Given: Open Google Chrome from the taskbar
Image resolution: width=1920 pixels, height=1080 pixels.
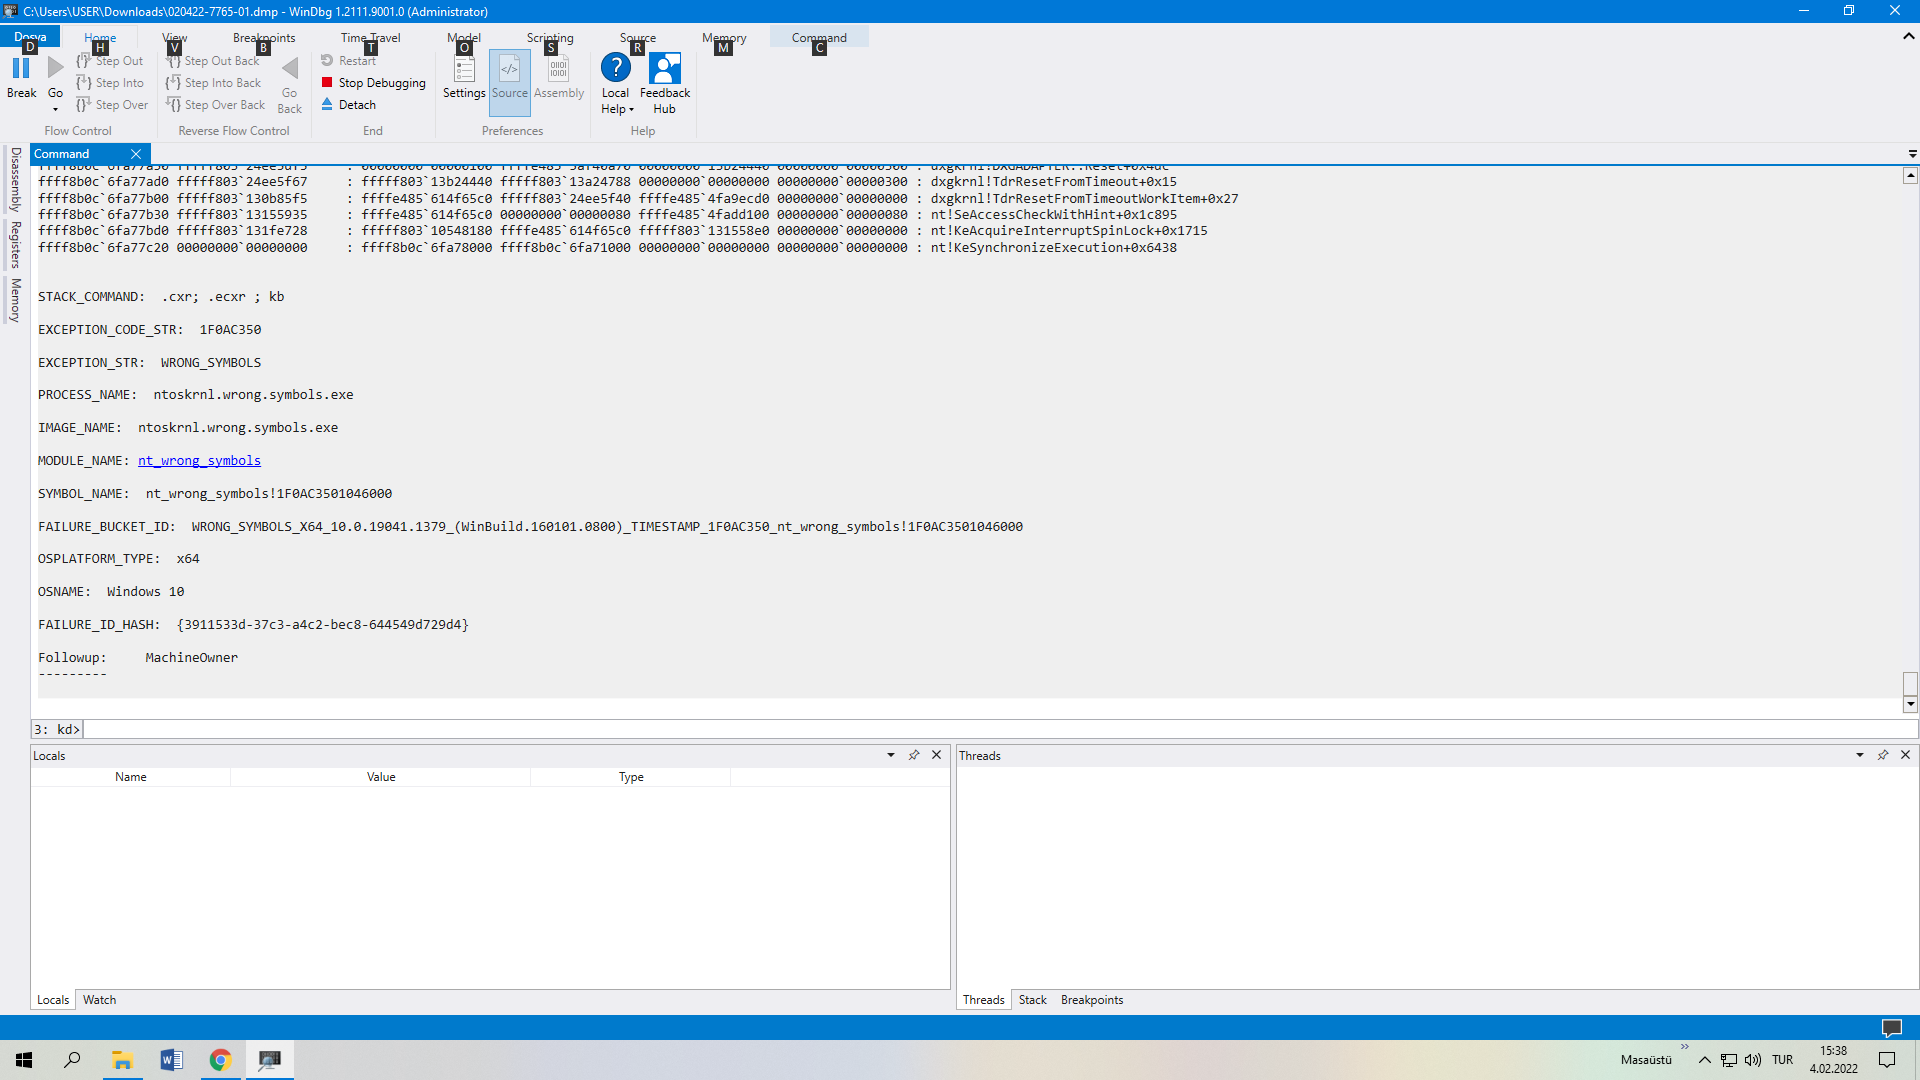Looking at the screenshot, I should pyautogui.click(x=220, y=1060).
